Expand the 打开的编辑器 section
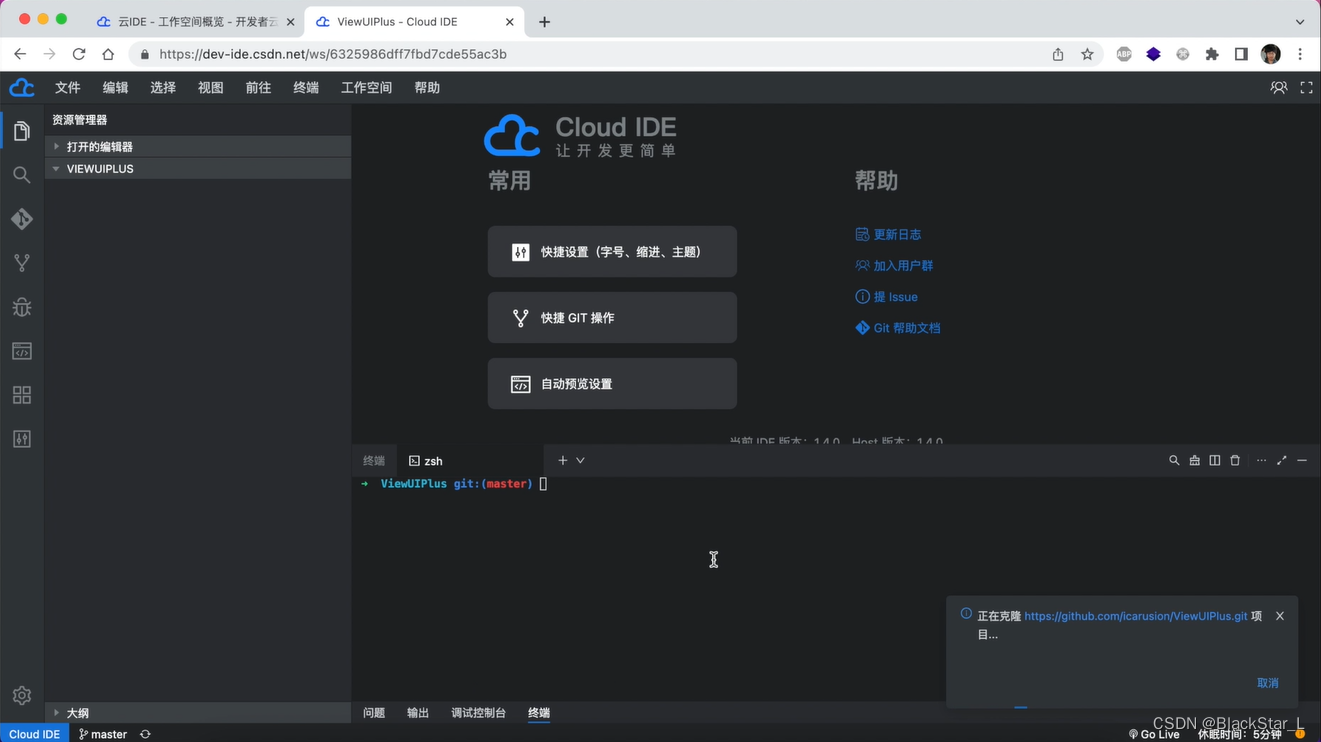Viewport: 1321px width, 742px height. [x=198, y=147]
